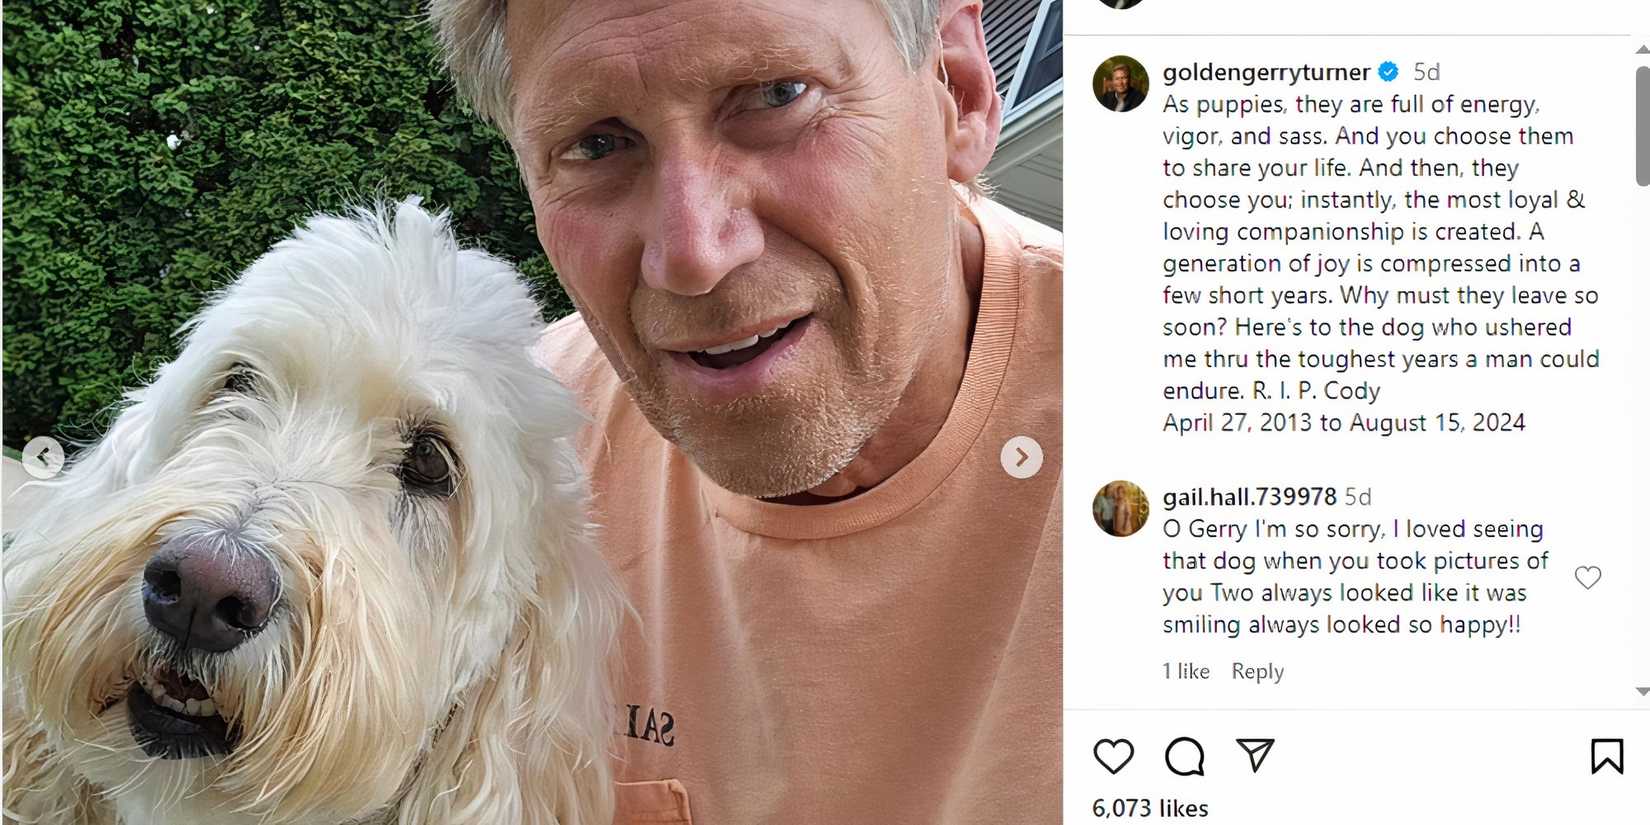
Task: Reply to gail.hall's comment
Action: [x=1257, y=671]
